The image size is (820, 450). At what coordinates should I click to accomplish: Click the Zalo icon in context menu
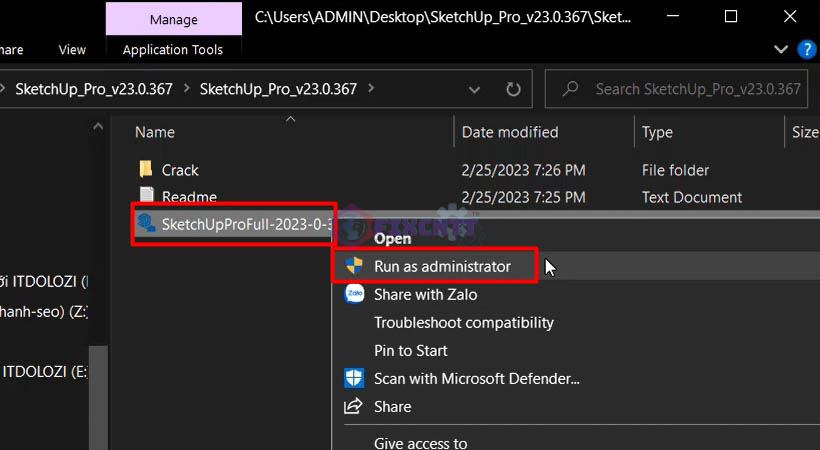354,294
